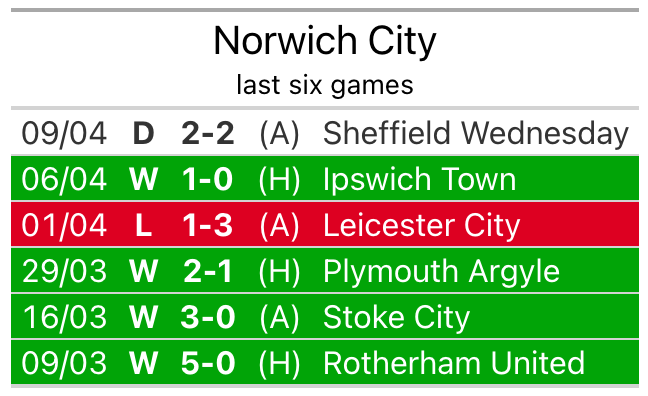Click the L loss indicator
Screen dimensions: 648x396
point(143,225)
